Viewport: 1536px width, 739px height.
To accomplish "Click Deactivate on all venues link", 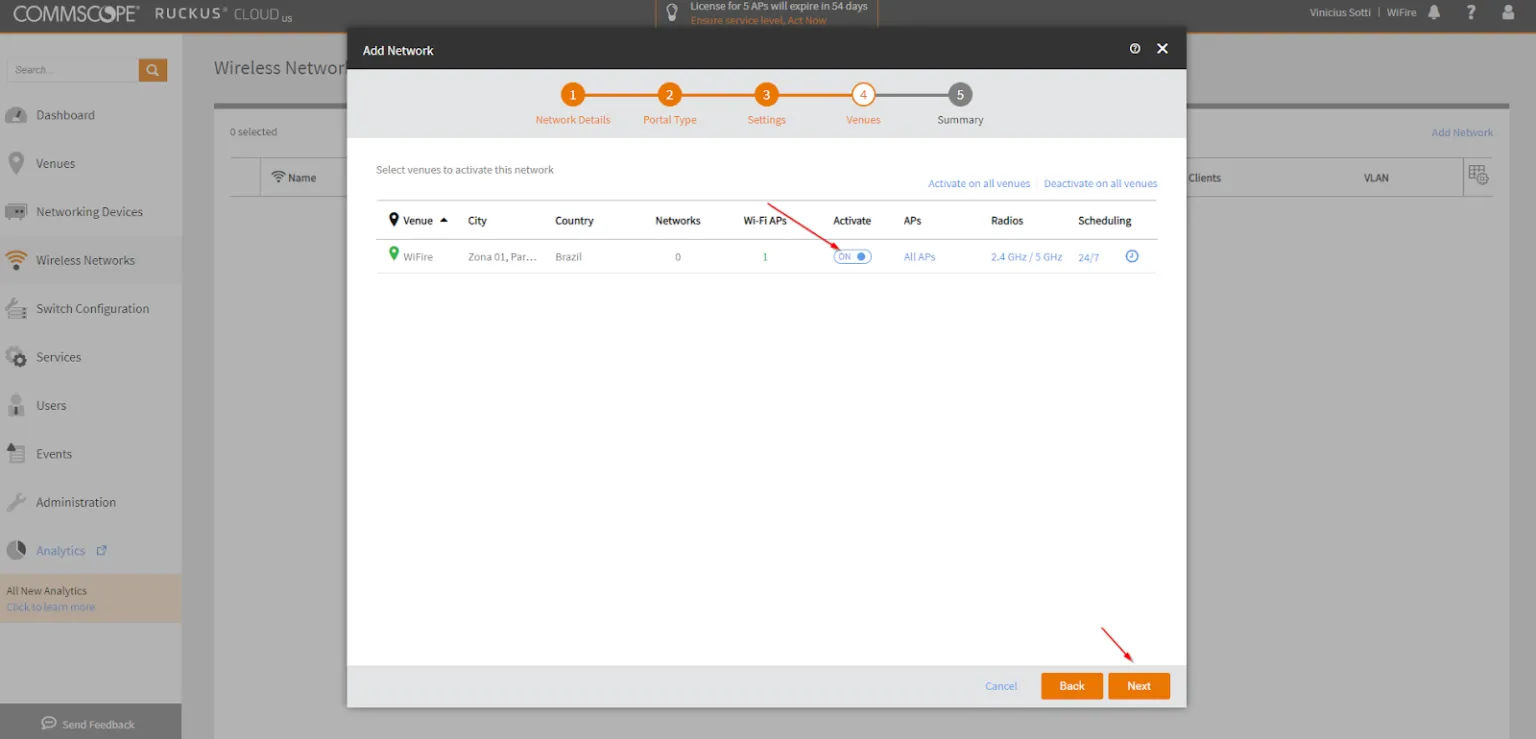I will pyautogui.click(x=1100, y=184).
